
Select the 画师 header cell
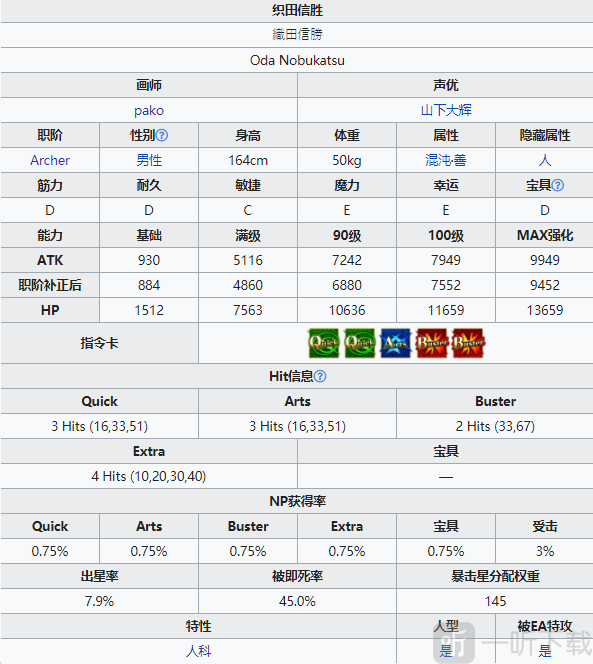pos(149,85)
